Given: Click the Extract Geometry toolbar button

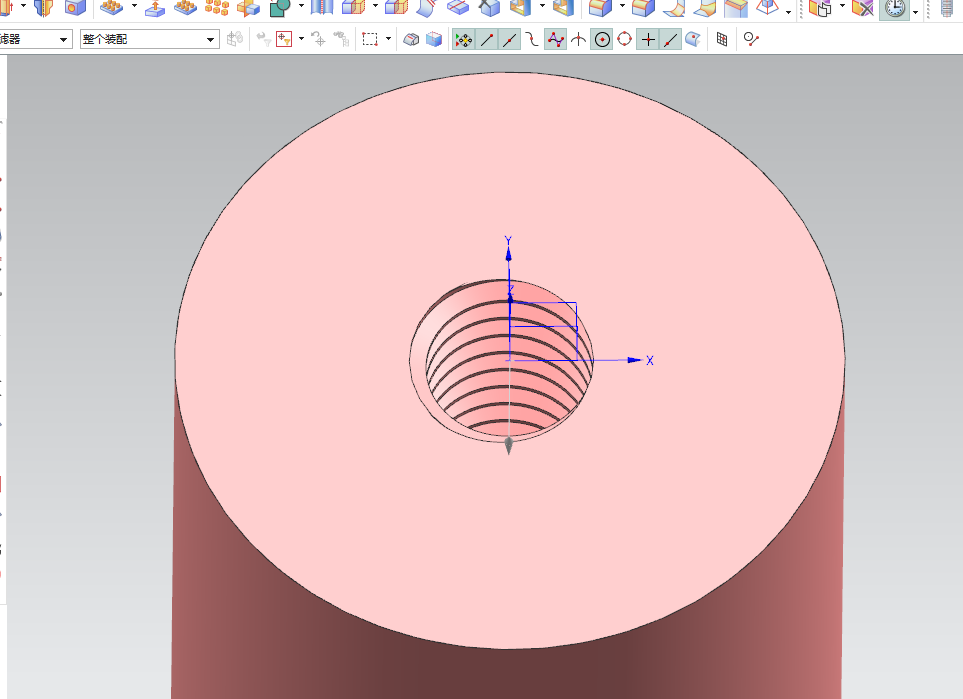Looking at the screenshot, I should coord(820,8).
